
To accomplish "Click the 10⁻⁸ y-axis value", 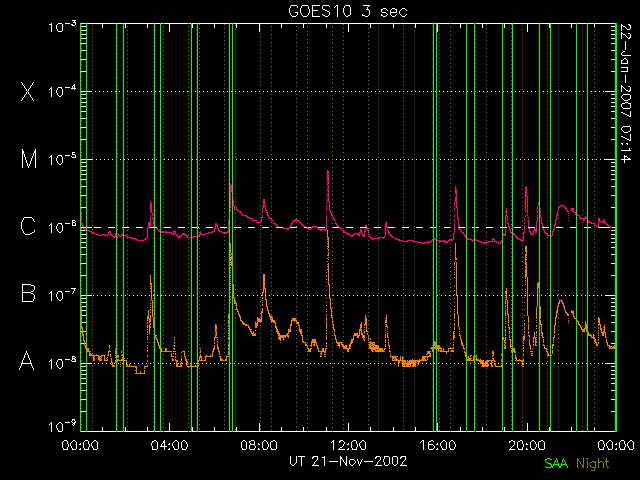I will pos(62,362).
